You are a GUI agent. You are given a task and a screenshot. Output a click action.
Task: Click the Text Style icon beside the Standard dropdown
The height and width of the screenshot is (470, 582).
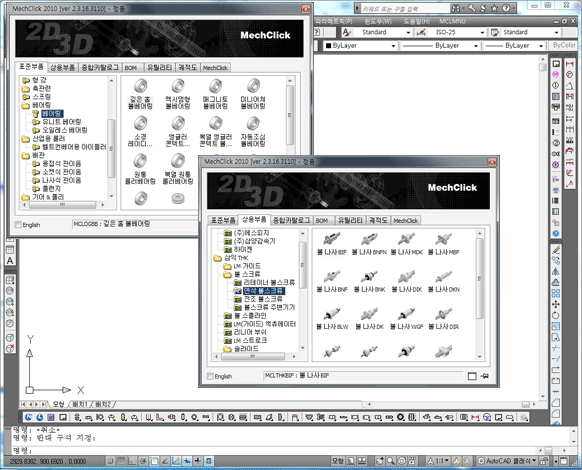(x=347, y=32)
